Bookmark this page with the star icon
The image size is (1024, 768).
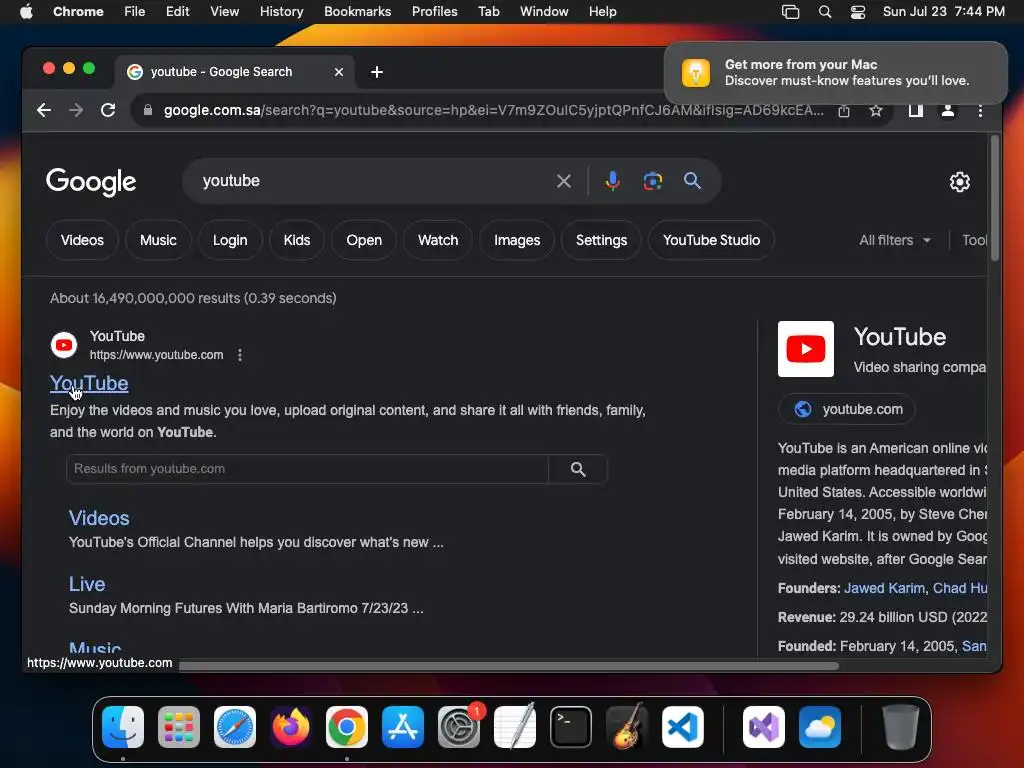876,111
